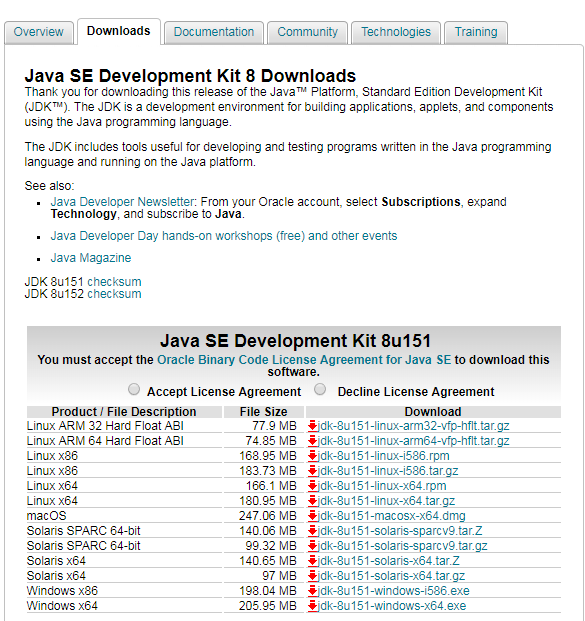
Task: Open Oracle Binary Code License Agreement link
Action: click(x=304, y=360)
